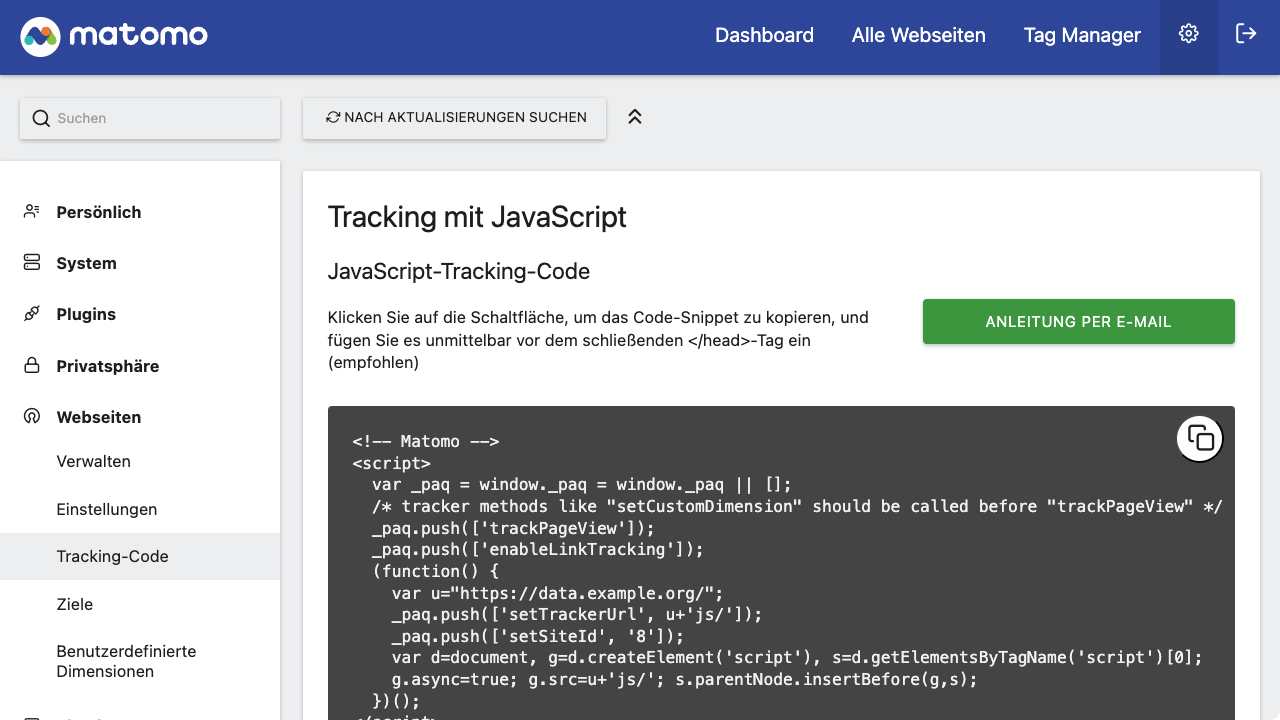Click the Persönlich user icon
The height and width of the screenshot is (720, 1280).
click(x=32, y=212)
